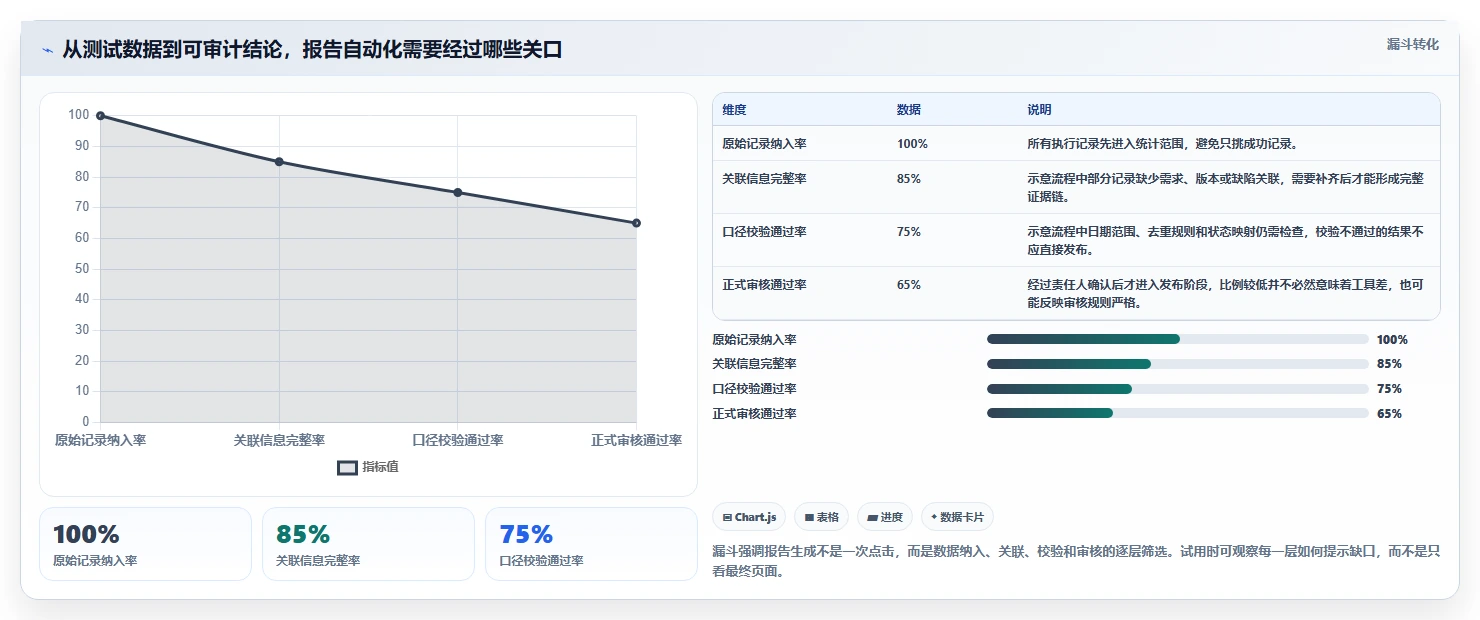1480x620 pixels.
Task: Click the chart data point at value 100
Action: (x=100, y=116)
